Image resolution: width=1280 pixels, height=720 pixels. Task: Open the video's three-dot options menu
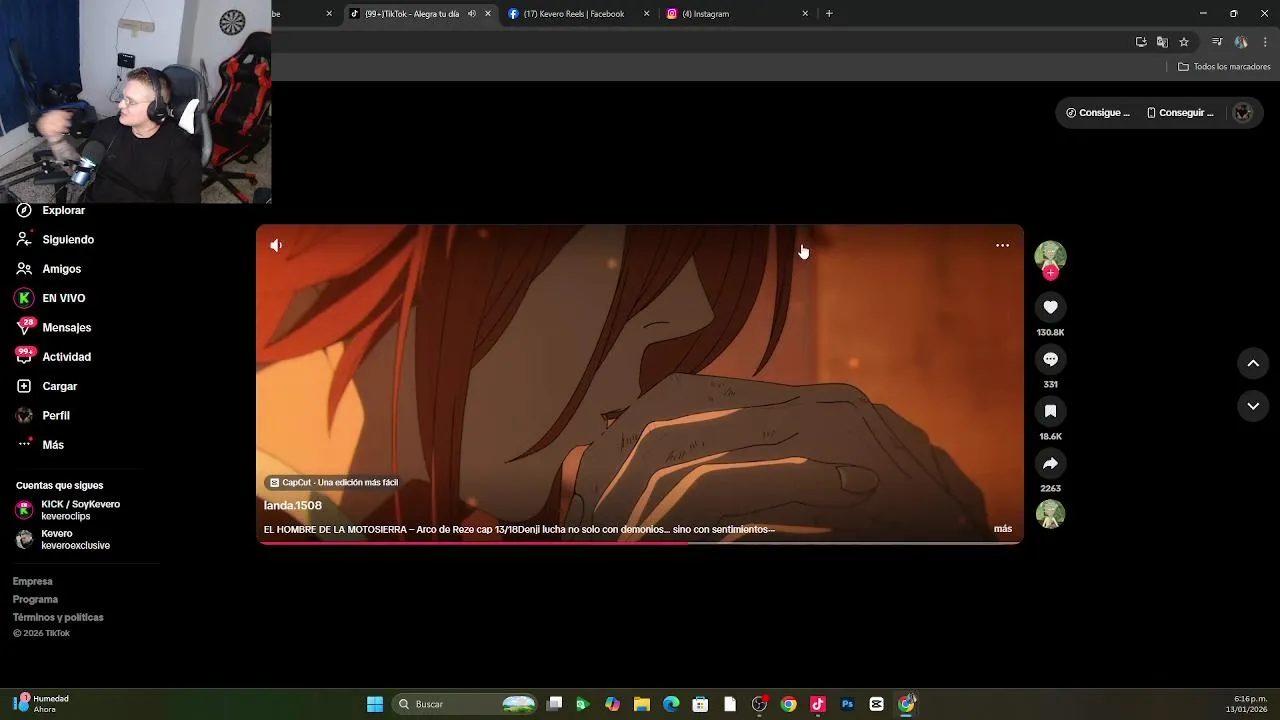coord(1002,245)
